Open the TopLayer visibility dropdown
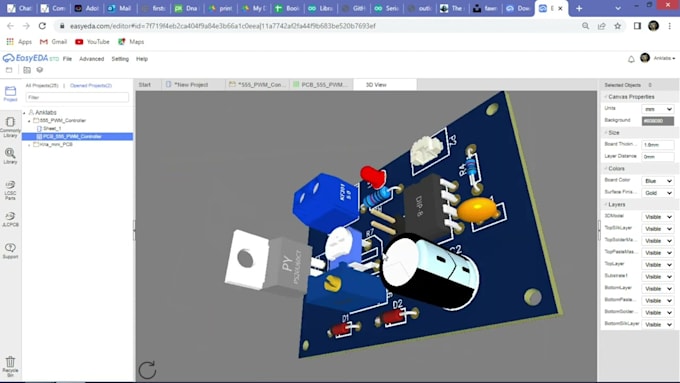 pos(658,265)
